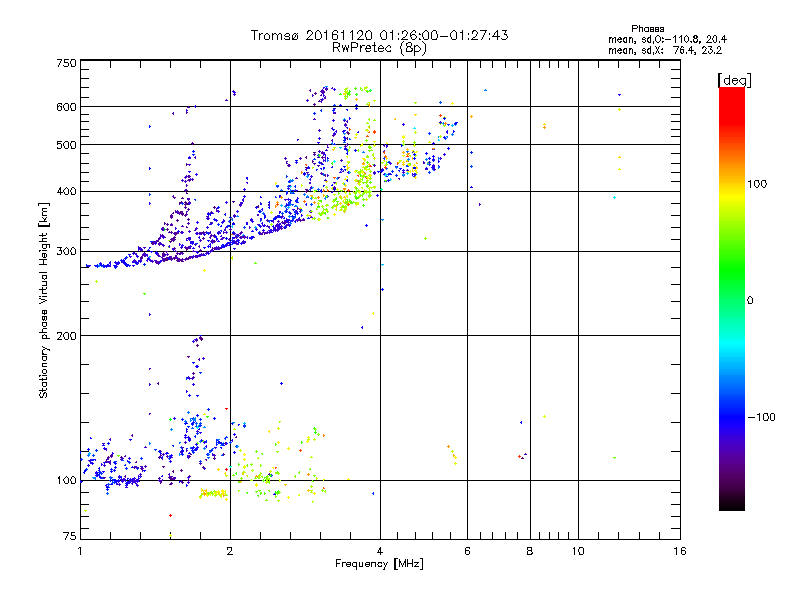Click the y-axis tick label "300"
Viewport: 800px width, 600px height.
pos(67,252)
